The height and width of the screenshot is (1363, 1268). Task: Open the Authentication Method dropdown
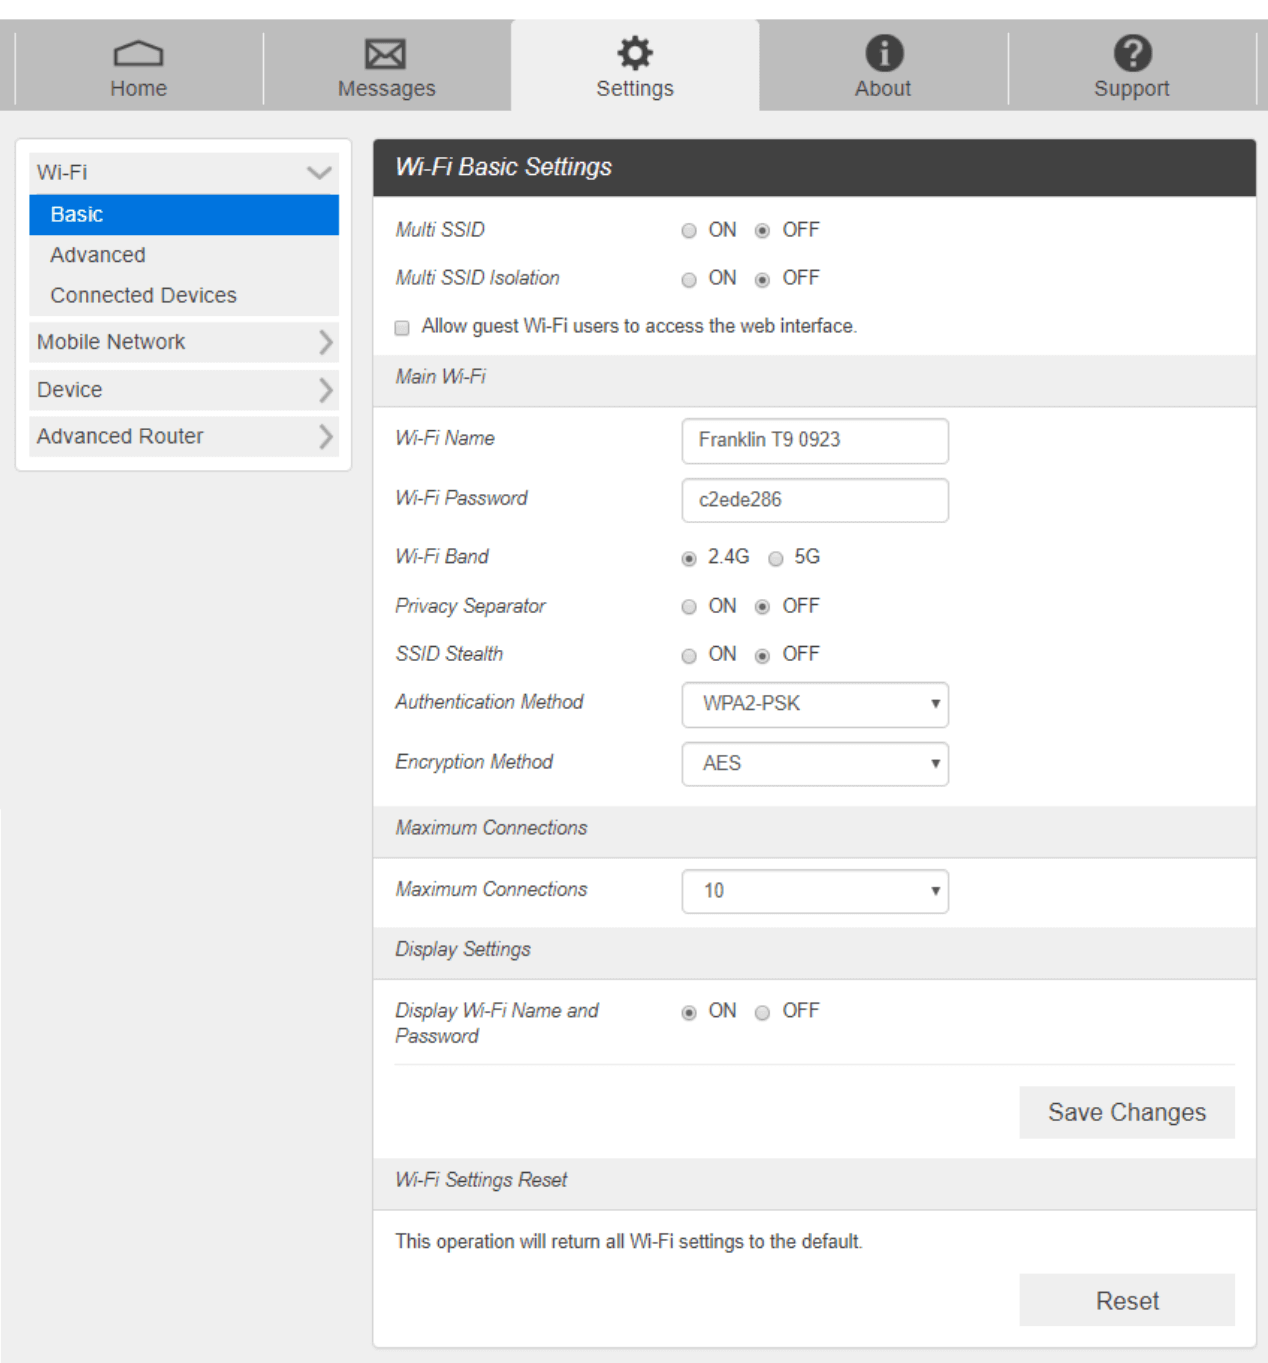click(814, 704)
